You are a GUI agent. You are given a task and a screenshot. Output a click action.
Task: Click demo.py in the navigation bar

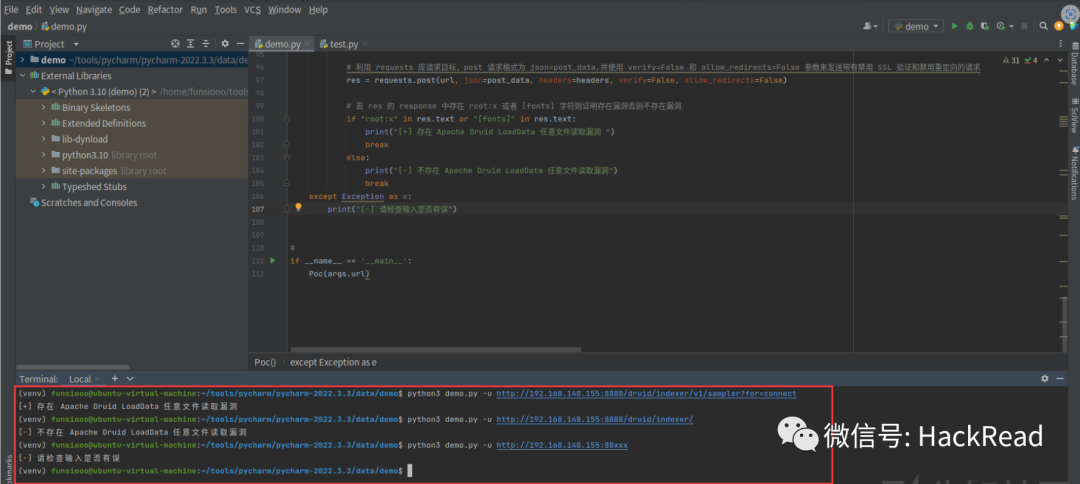pos(63,27)
